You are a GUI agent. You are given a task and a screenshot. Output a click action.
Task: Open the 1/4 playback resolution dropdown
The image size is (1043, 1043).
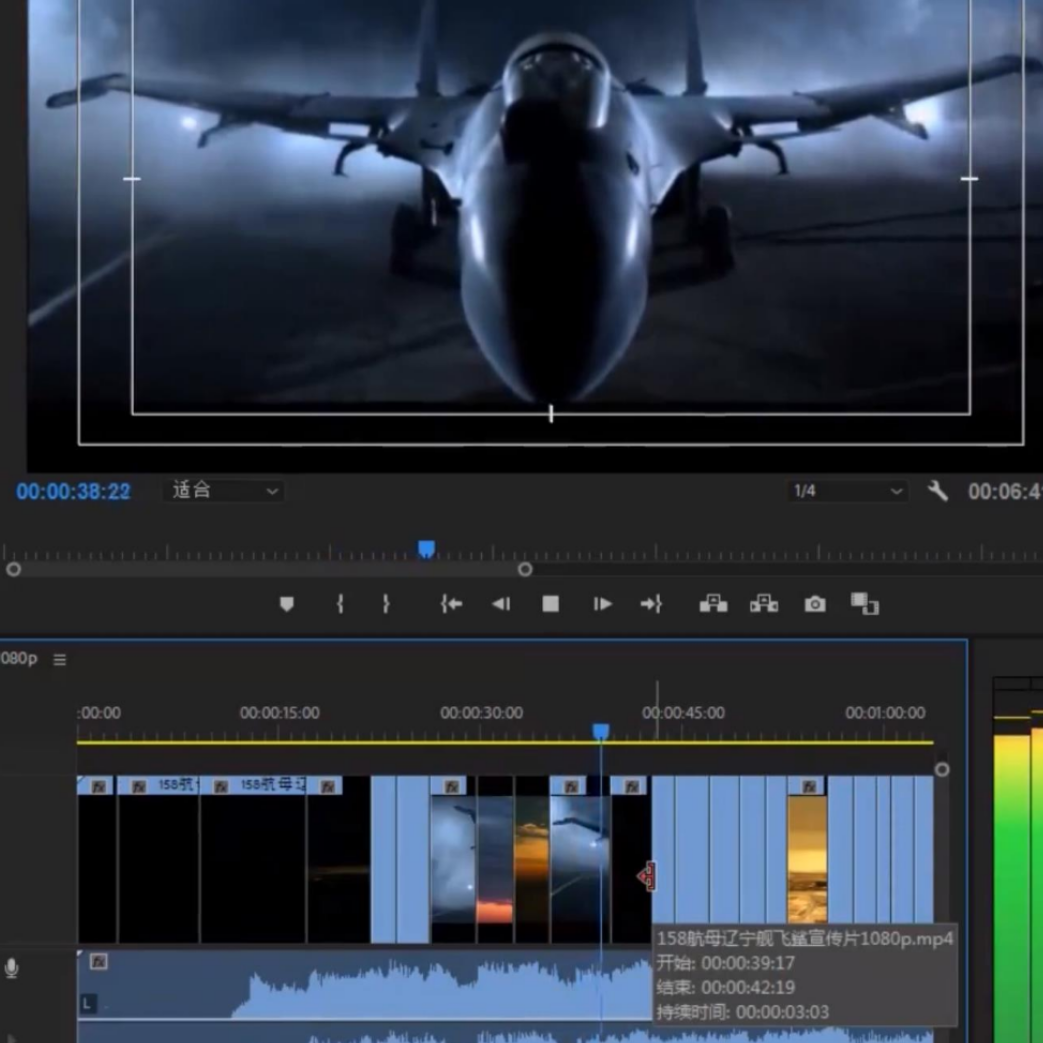(847, 492)
